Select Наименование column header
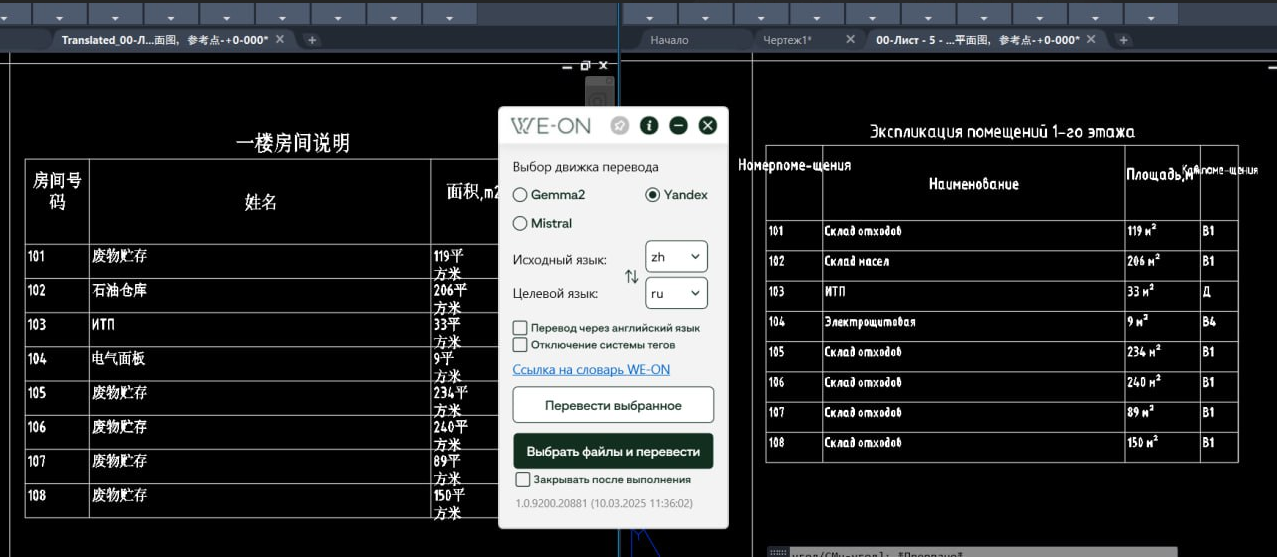 [973, 184]
